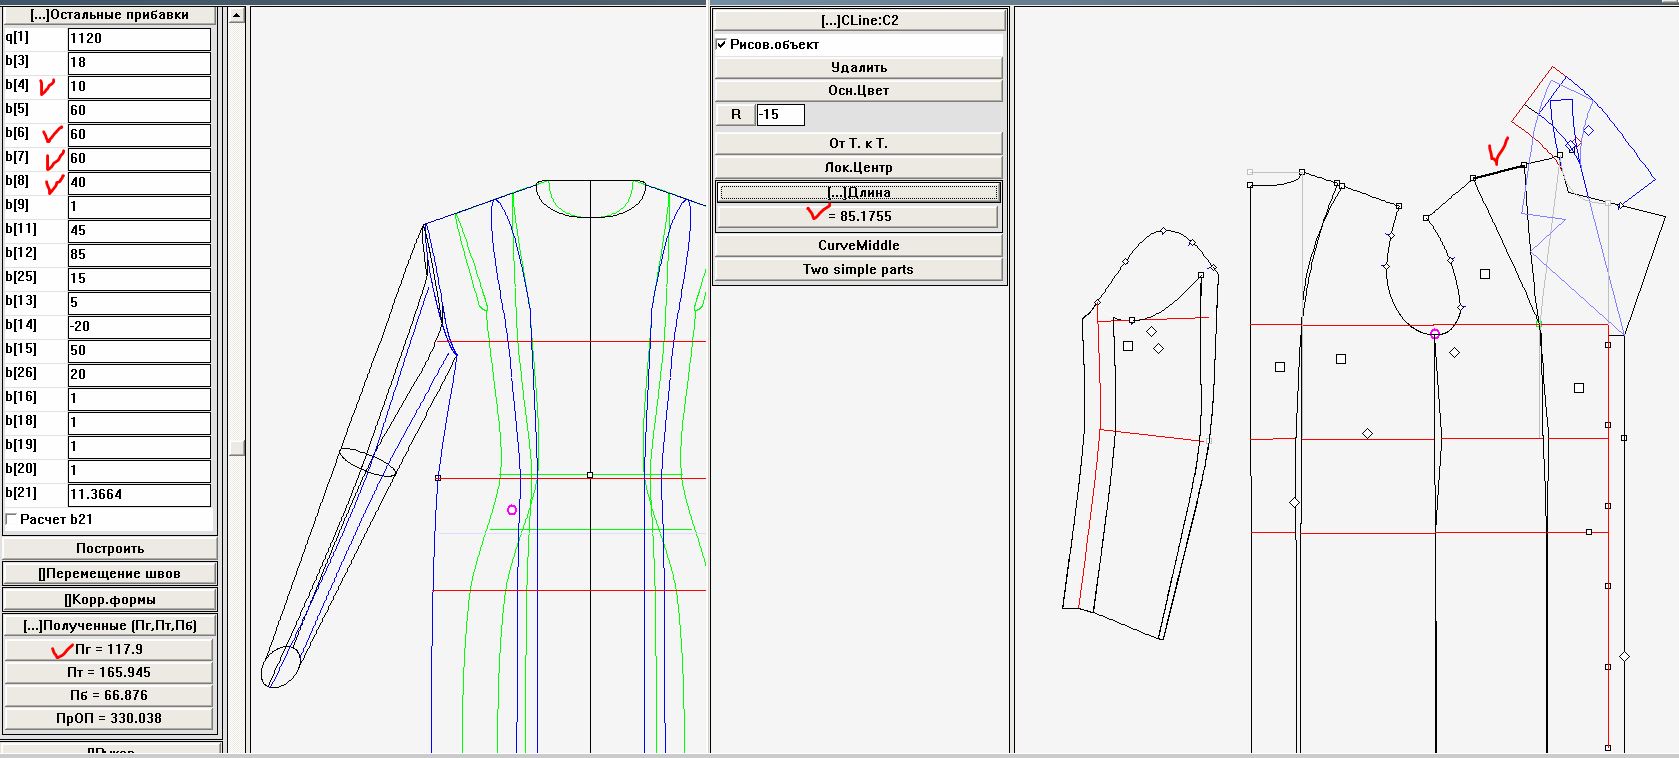Click the b[21] field showing 11.3664
Viewport: 1679px width, 758px height.
tap(139, 494)
